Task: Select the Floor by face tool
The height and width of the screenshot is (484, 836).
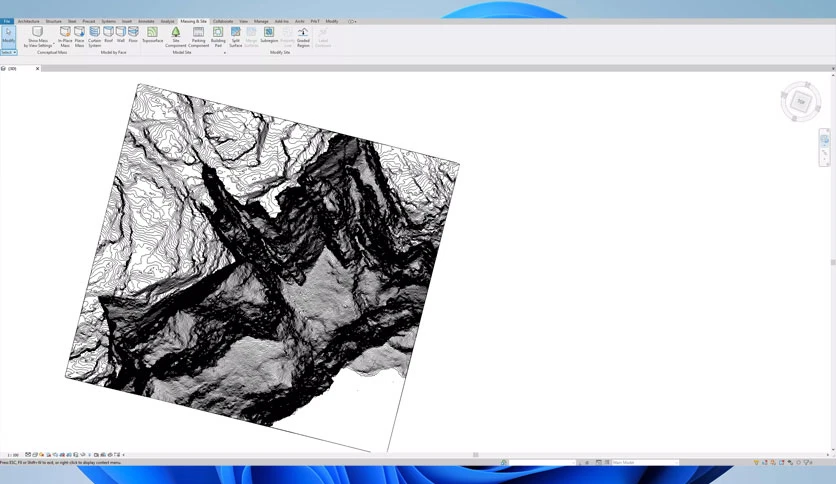Action: pos(133,35)
